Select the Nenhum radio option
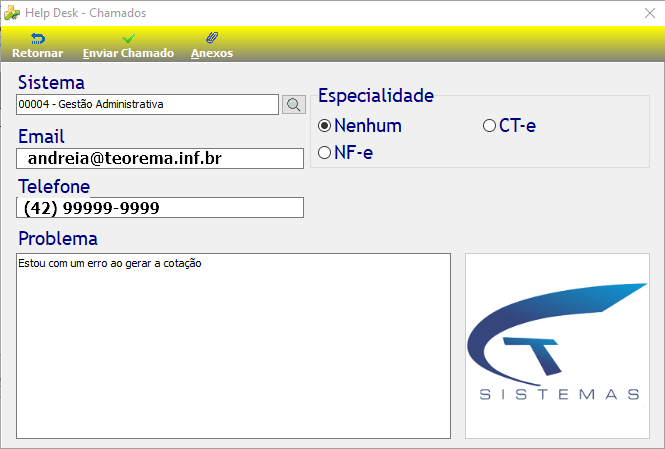The image size is (665, 449). point(359,126)
